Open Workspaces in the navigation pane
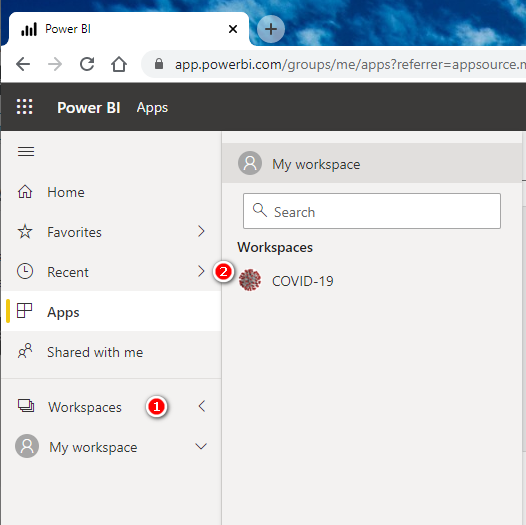 pos(111,407)
